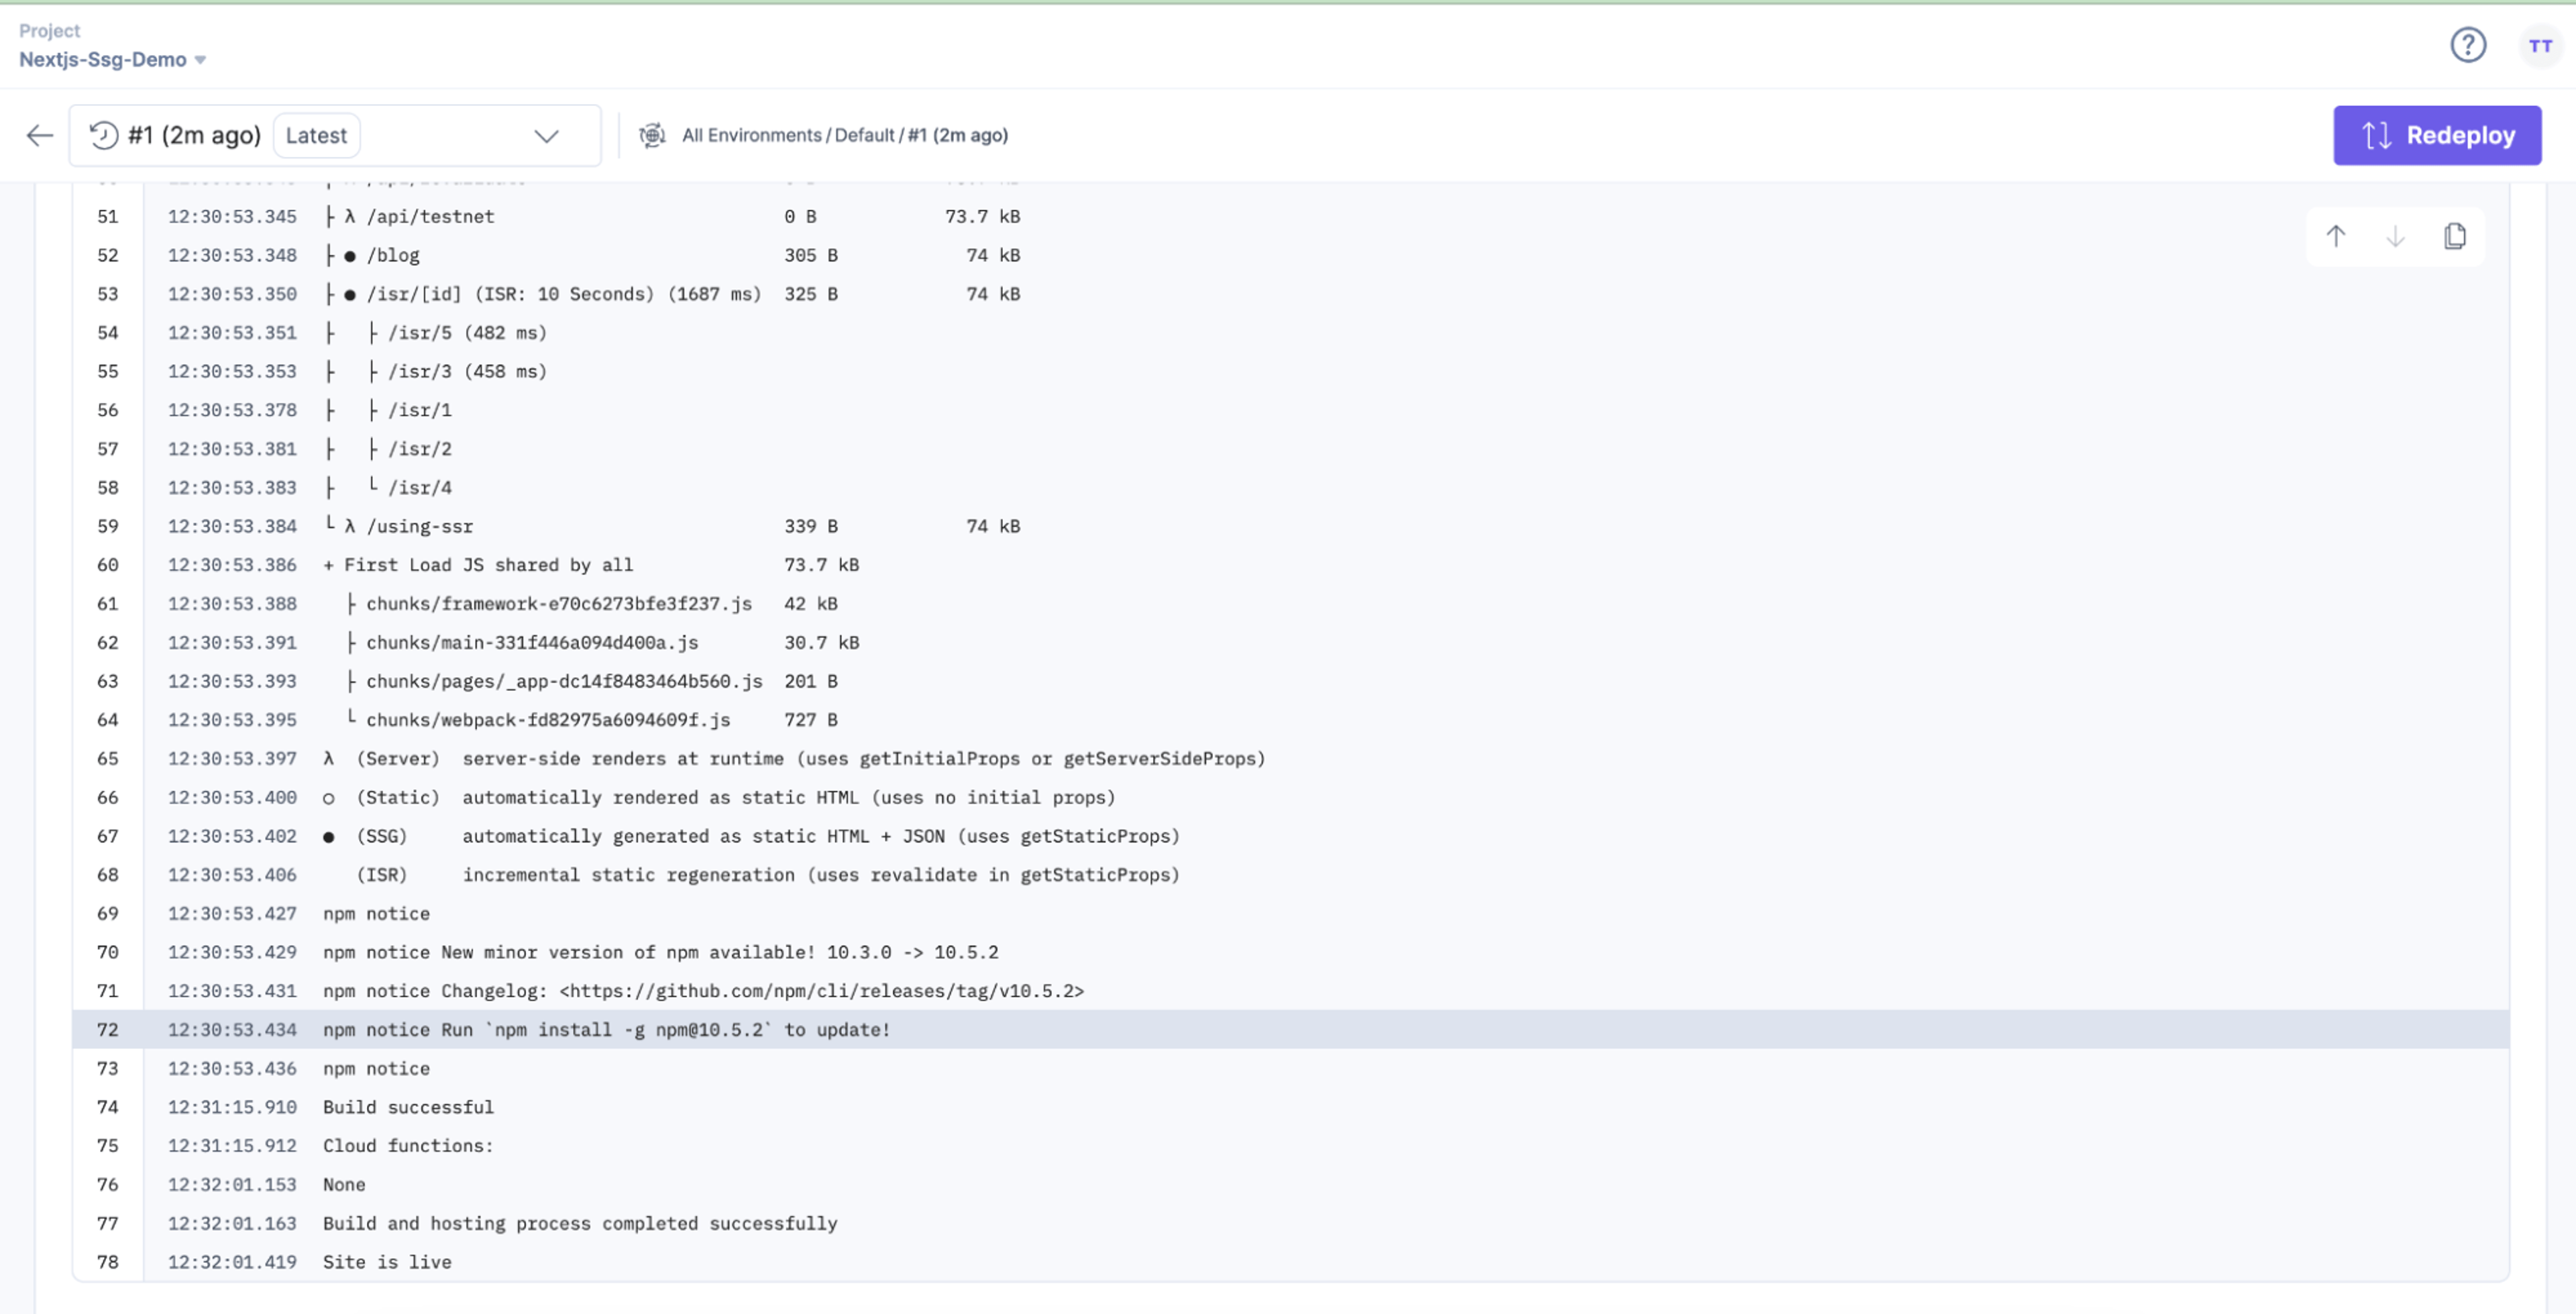
Task: Click the '(SSG) automatically generated' legend line
Action: coord(1290,836)
